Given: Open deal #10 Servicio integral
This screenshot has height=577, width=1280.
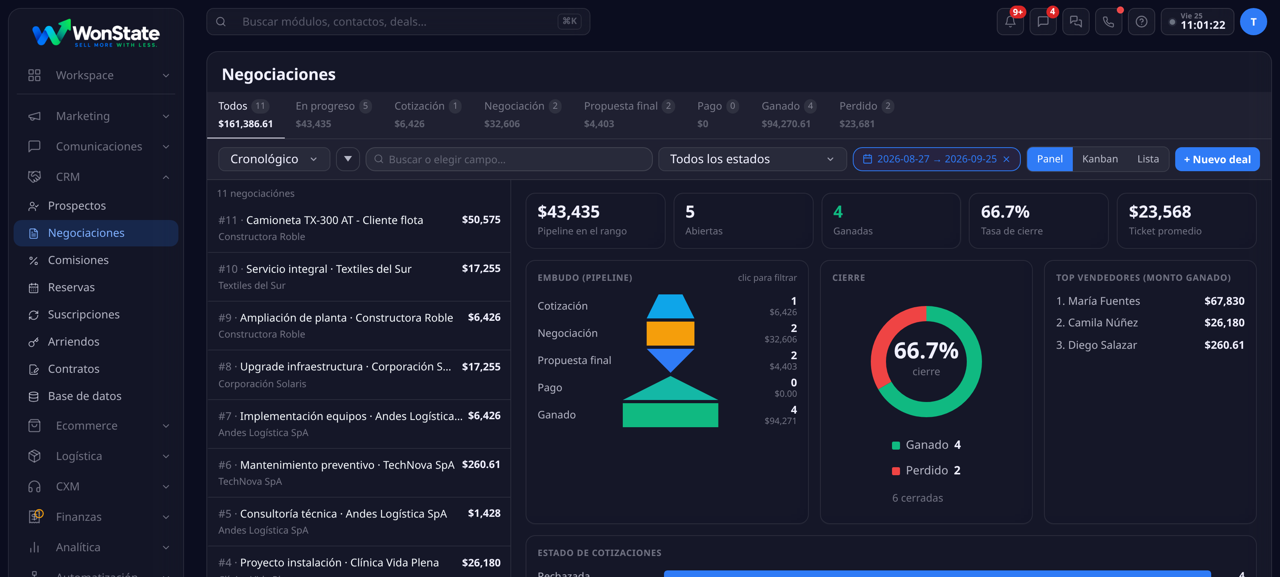Looking at the screenshot, I should pos(359,277).
